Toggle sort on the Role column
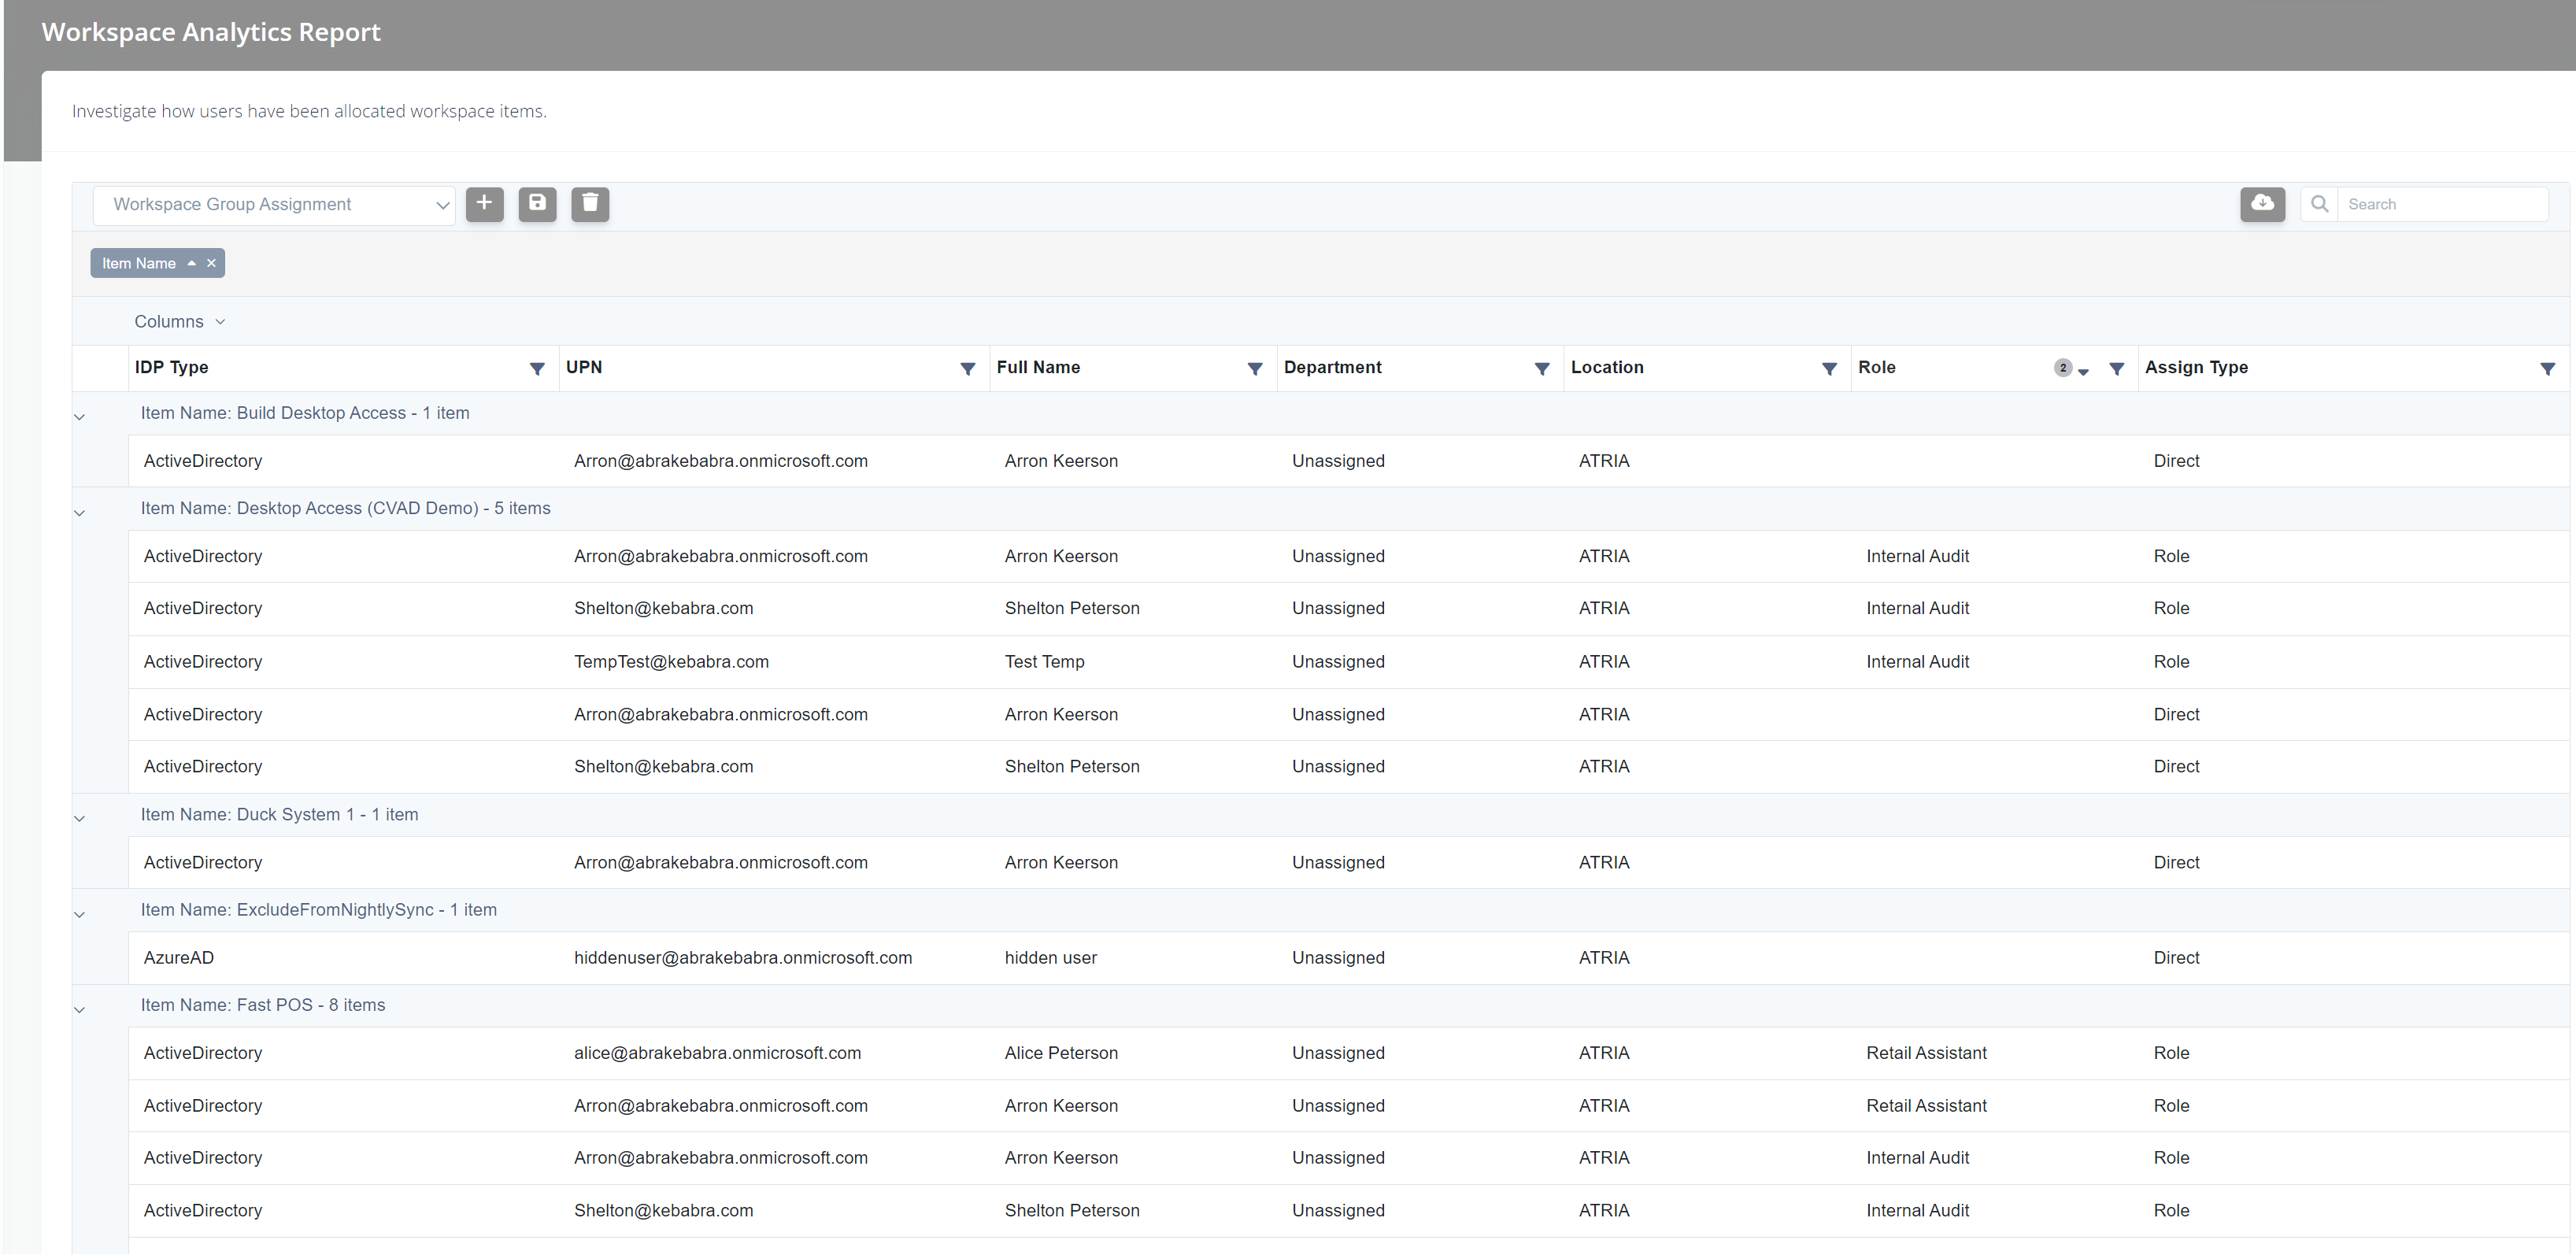 point(1876,368)
